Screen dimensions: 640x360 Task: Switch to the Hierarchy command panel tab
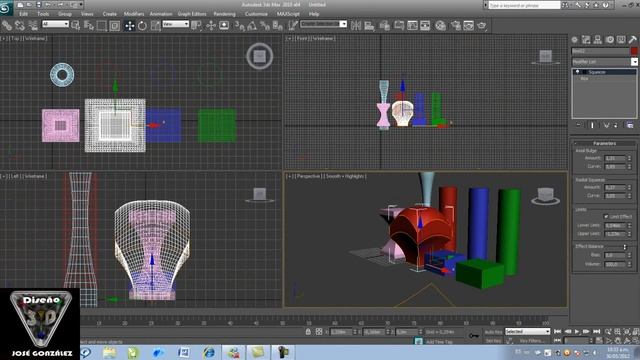tap(598, 40)
